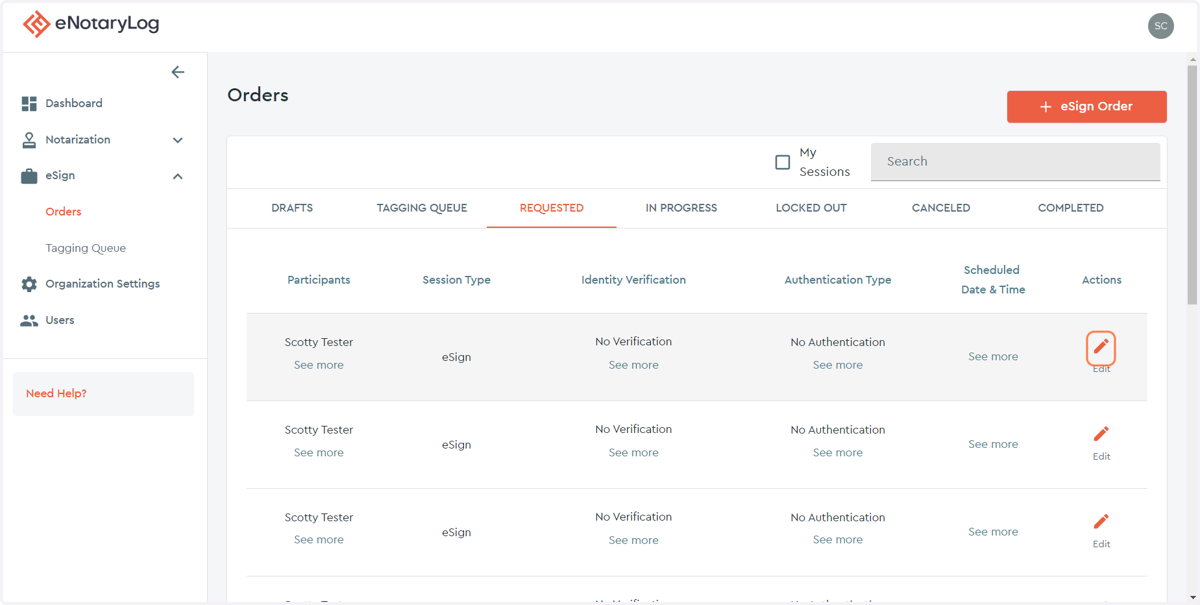Switch to the In Progress tab
Screen dimensions: 1200x605
coord(681,208)
